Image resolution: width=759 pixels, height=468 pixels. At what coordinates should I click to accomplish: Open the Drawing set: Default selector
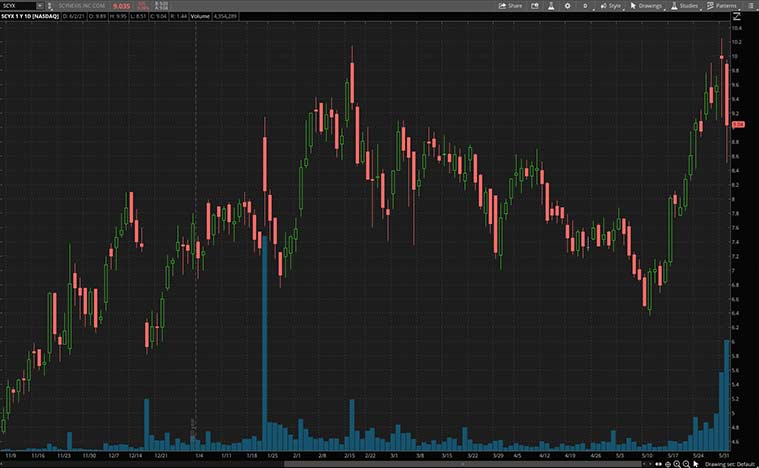click(x=730, y=464)
